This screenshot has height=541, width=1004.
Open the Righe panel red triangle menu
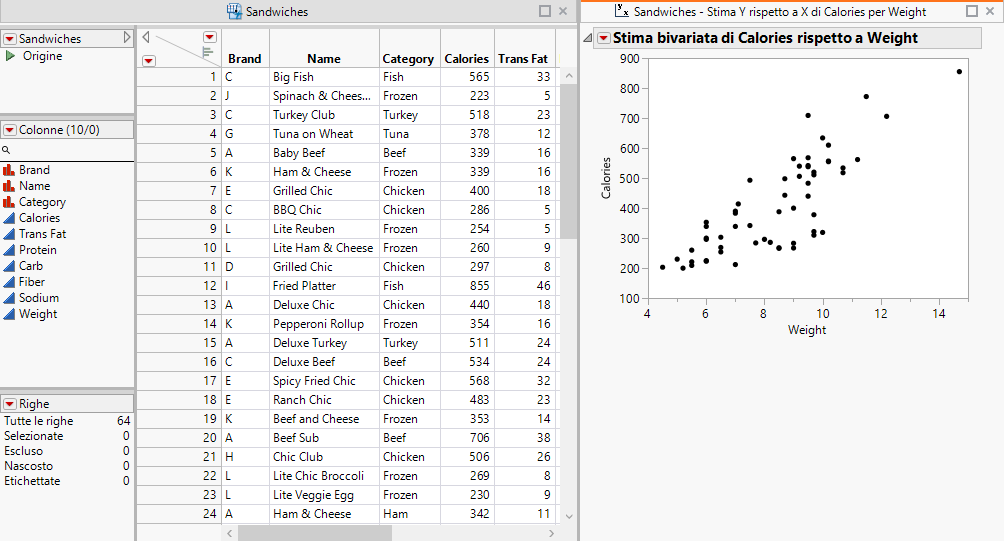[x=10, y=404]
